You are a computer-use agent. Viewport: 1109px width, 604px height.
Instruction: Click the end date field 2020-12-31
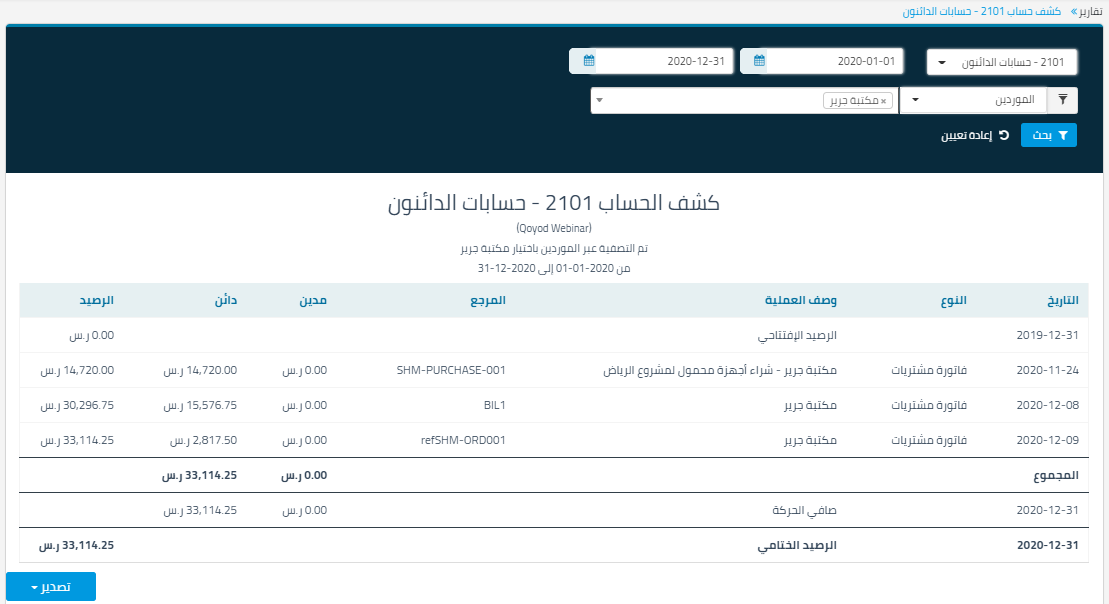point(665,61)
